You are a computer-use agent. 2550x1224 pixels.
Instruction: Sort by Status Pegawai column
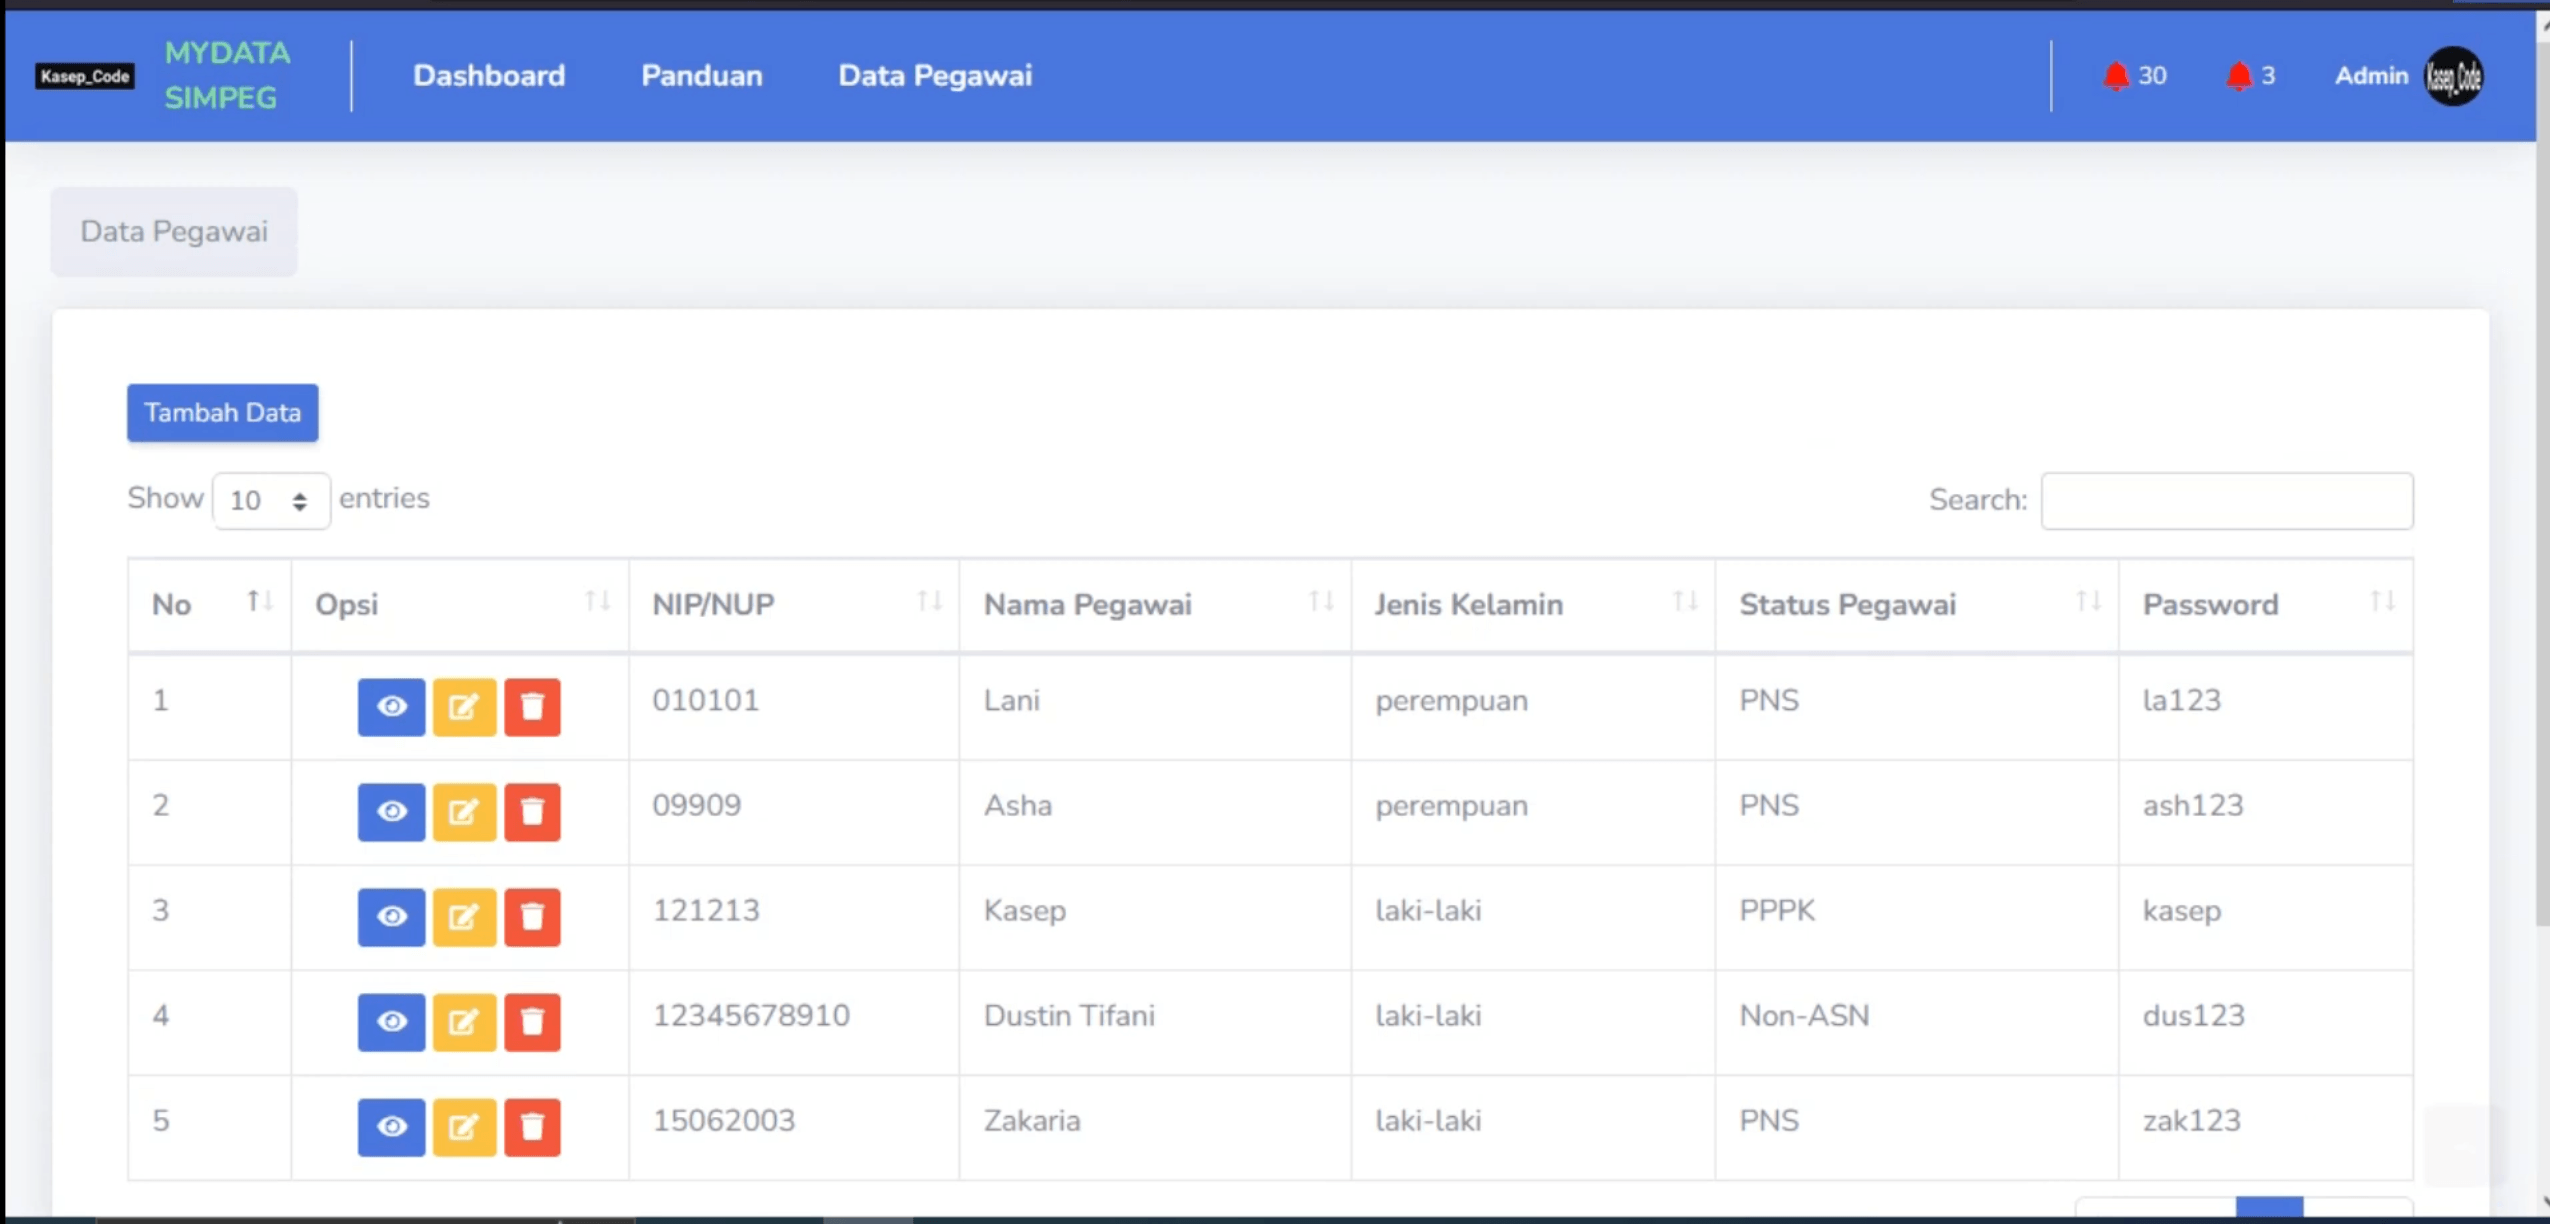[x=1917, y=604]
